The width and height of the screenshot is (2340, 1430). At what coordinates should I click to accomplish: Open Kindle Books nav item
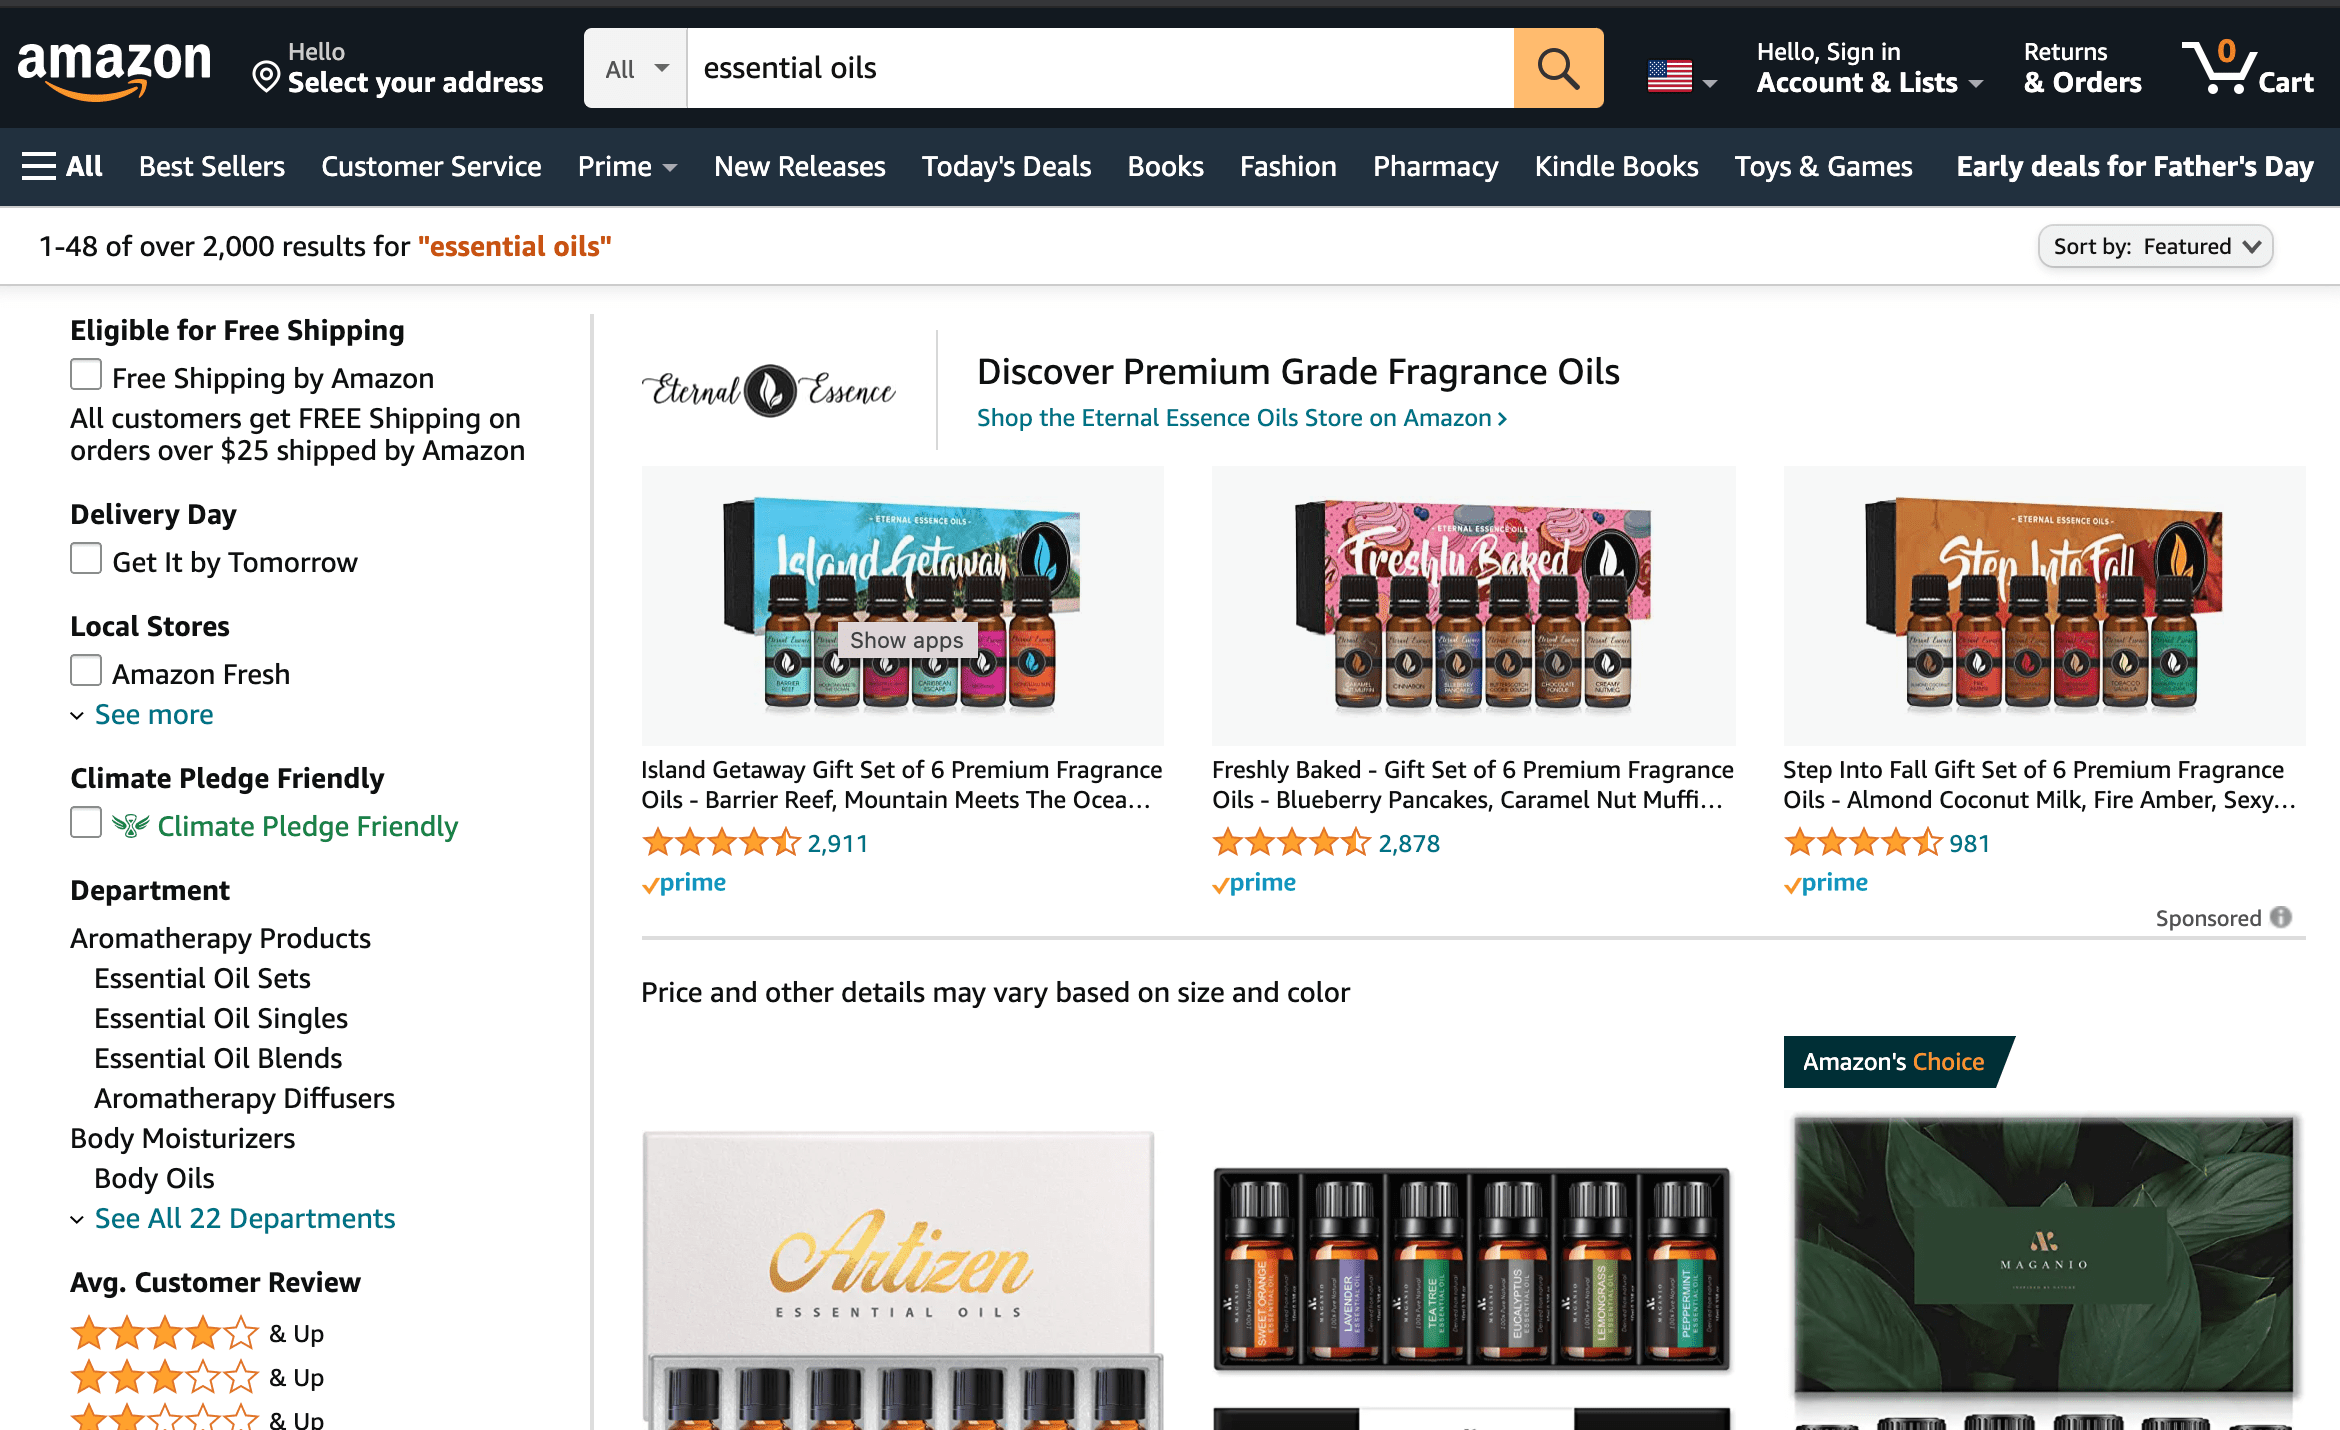tap(1616, 166)
